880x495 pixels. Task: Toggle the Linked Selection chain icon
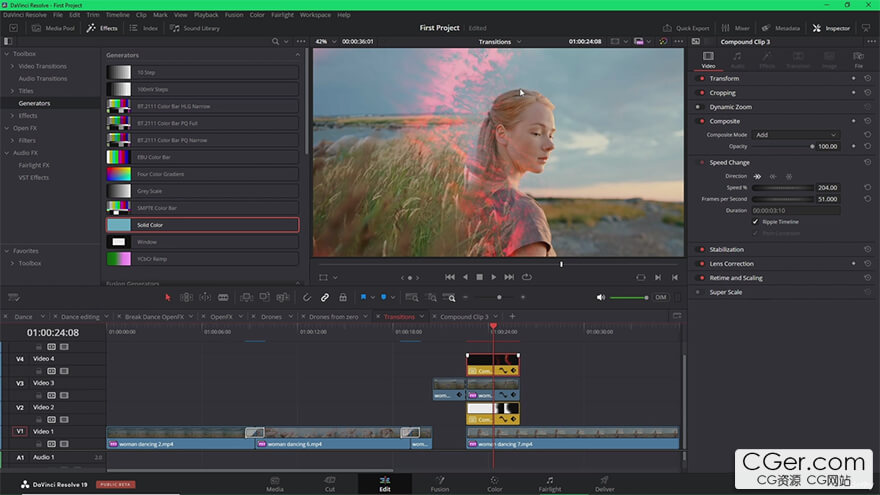[324, 297]
